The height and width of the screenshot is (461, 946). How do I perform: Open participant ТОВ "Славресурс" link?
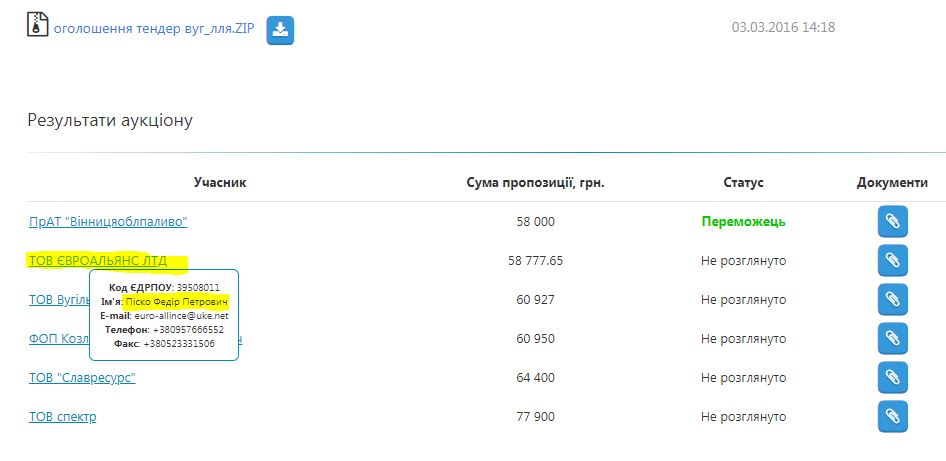[82, 378]
